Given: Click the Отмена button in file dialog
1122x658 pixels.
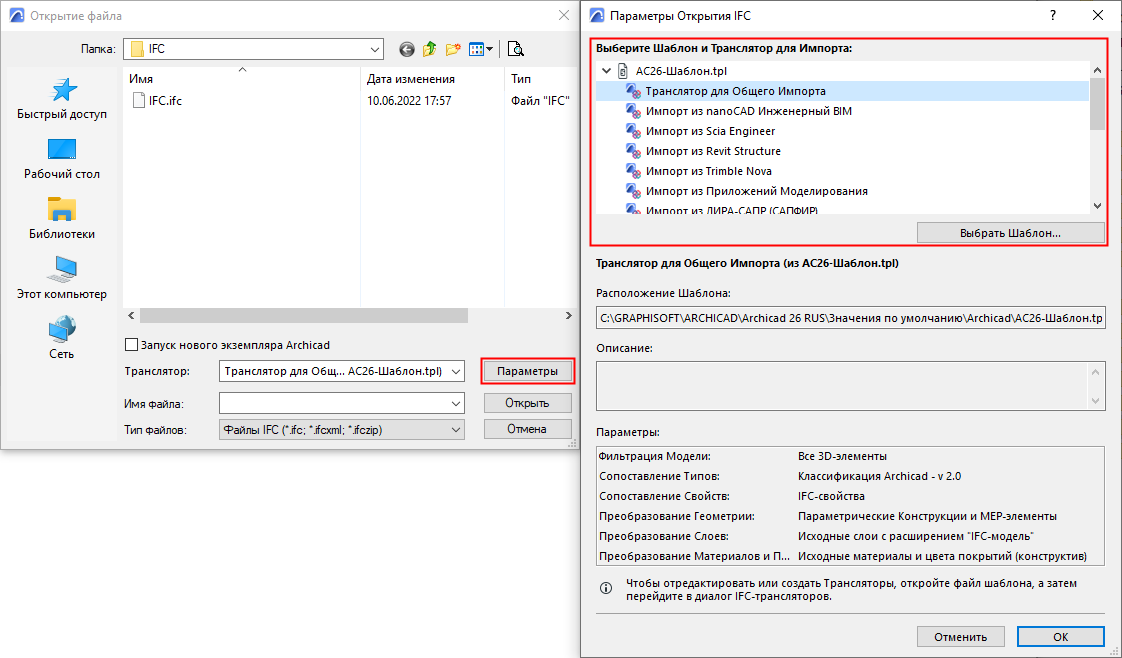Looking at the screenshot, I should click(x=528, y=429).
